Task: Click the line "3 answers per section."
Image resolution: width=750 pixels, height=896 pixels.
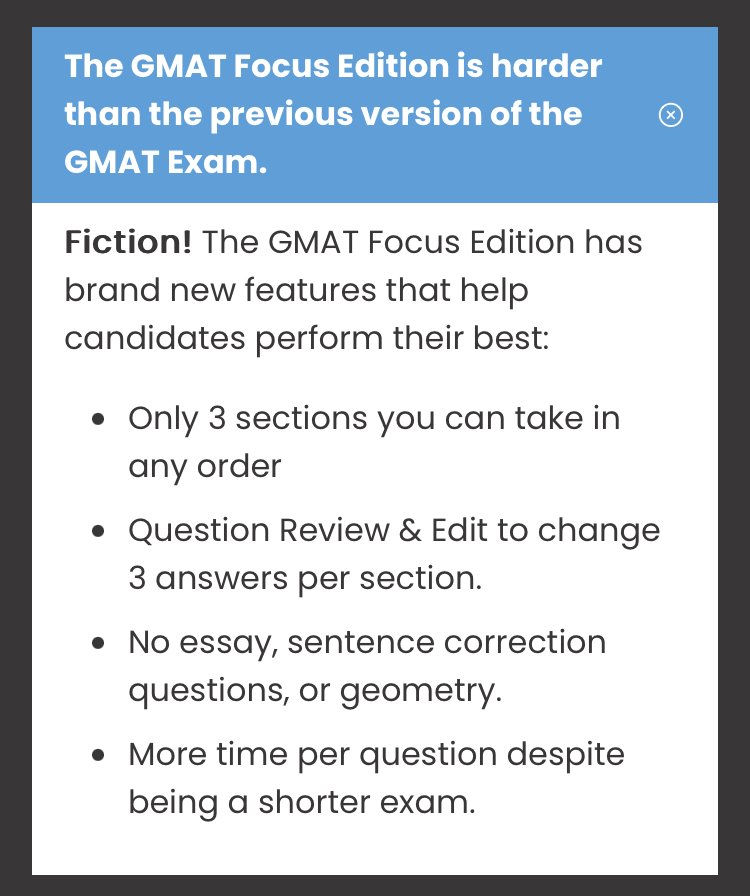Action: tap(305, 578)
